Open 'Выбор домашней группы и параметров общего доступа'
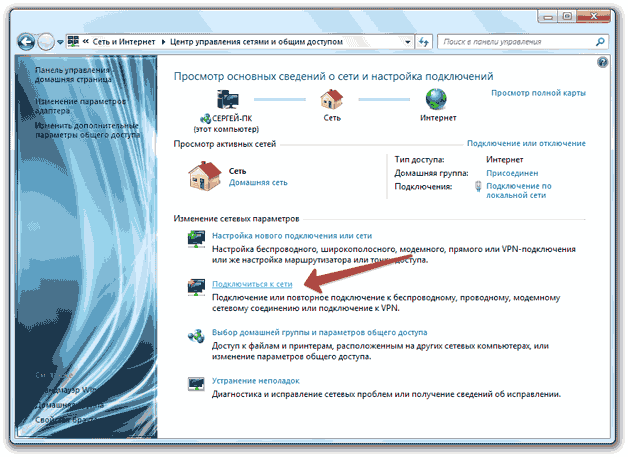The image size is (628, 457). (x=320, y=332)
